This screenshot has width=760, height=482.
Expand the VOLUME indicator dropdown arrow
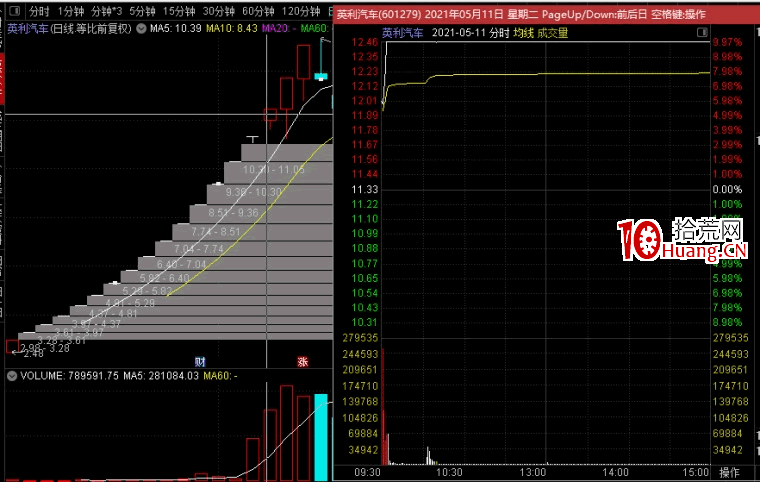tap(12, 376)
